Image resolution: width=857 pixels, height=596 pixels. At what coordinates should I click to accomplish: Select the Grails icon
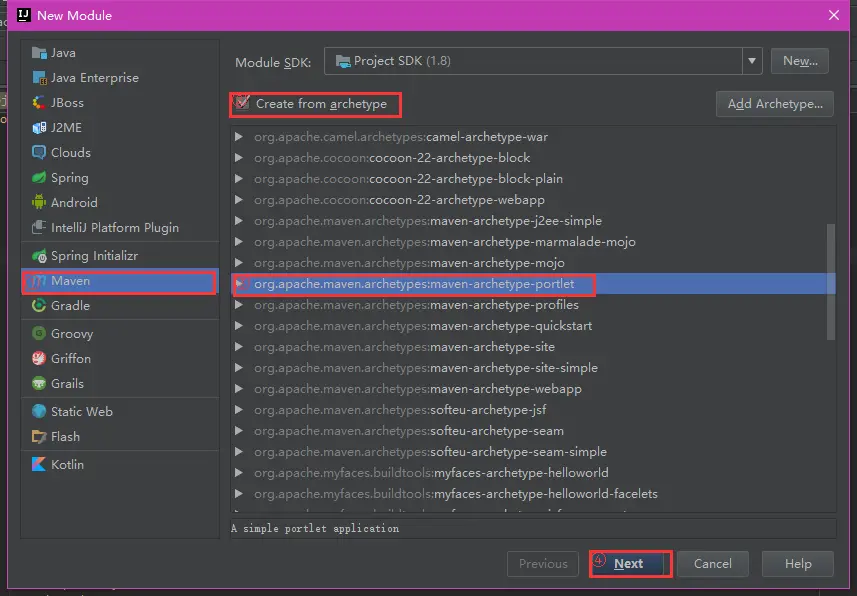click(39, 383)
